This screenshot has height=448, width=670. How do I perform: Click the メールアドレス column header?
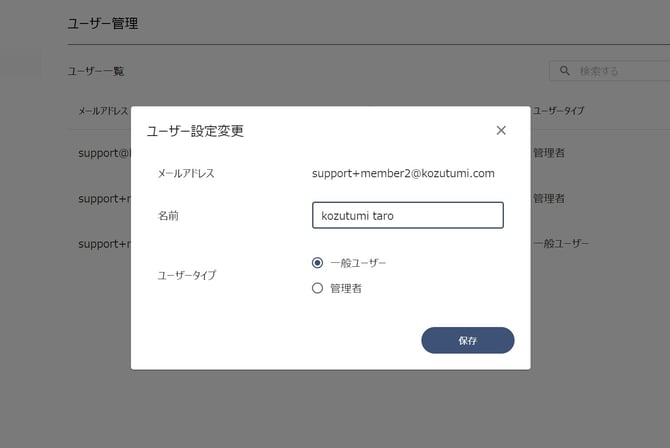tap(103, 111)
